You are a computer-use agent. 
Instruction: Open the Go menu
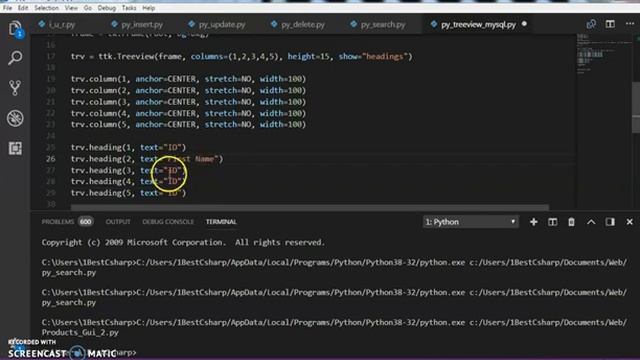pos(88,8)
